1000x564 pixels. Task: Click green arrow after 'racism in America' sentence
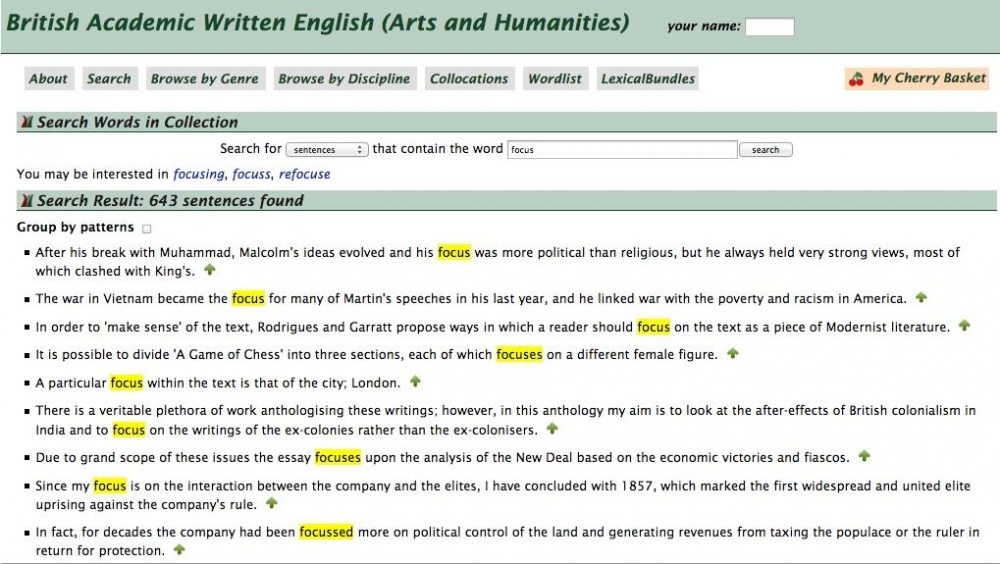tap(921, 297)
